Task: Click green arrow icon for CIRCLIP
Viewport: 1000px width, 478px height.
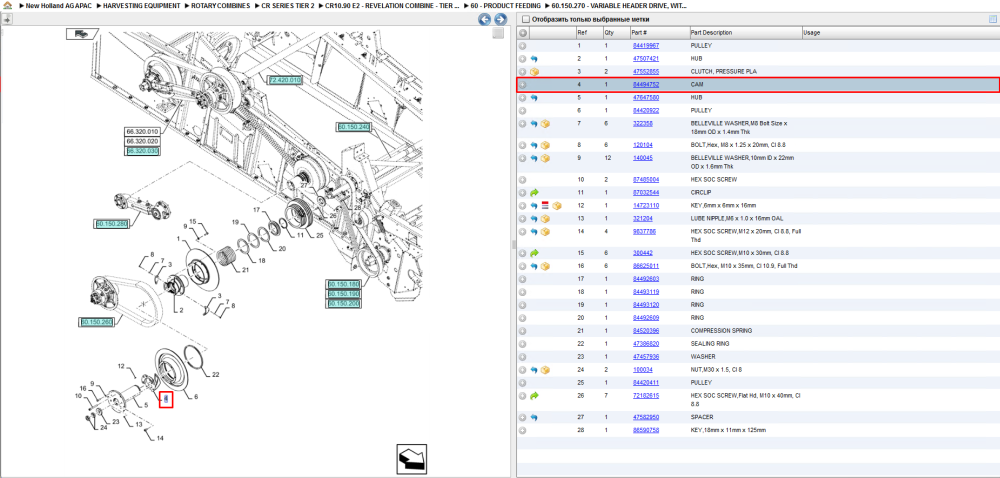Action: click(534, 192)
